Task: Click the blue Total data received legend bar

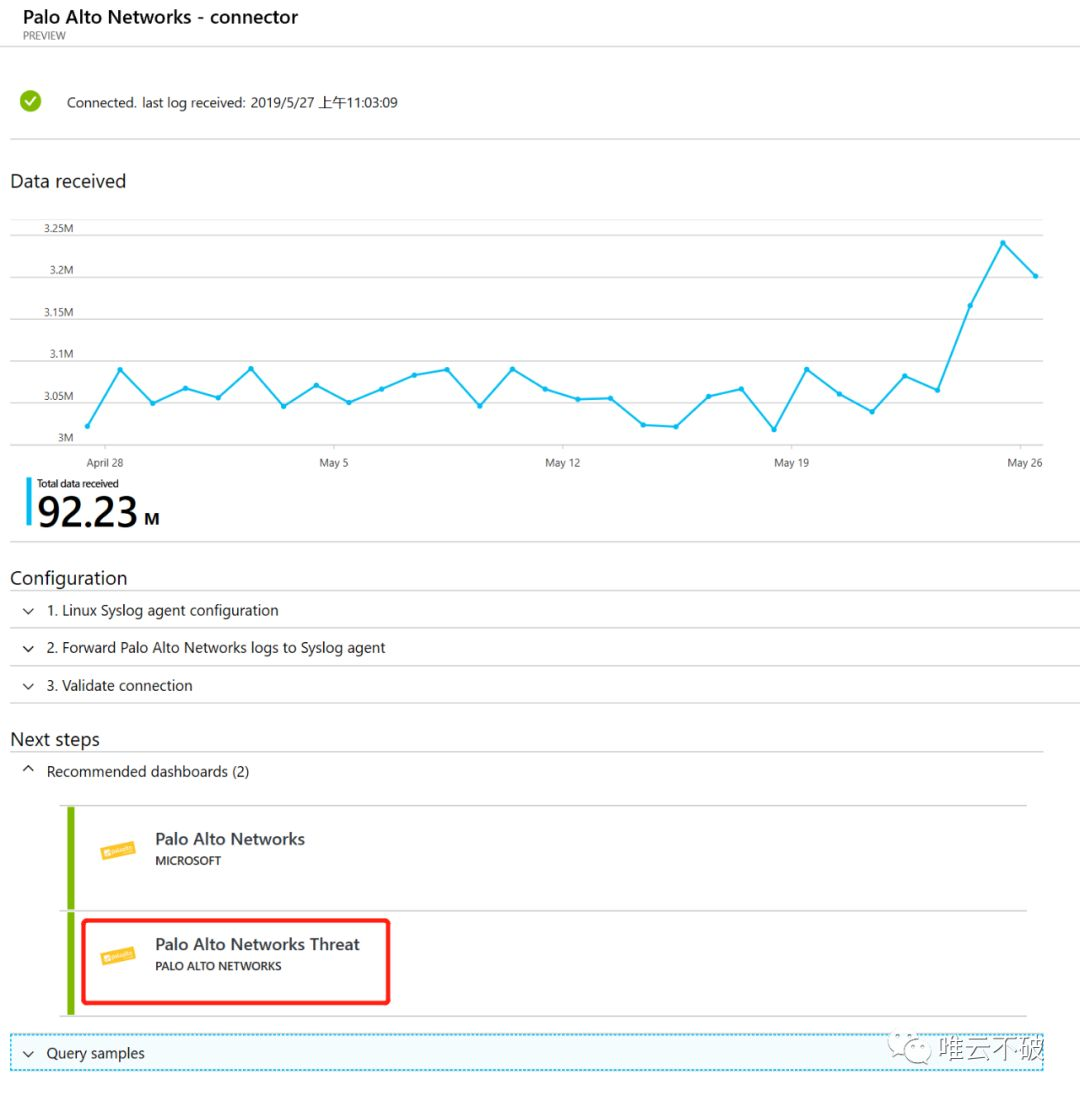Action: [x=29, y=501]
